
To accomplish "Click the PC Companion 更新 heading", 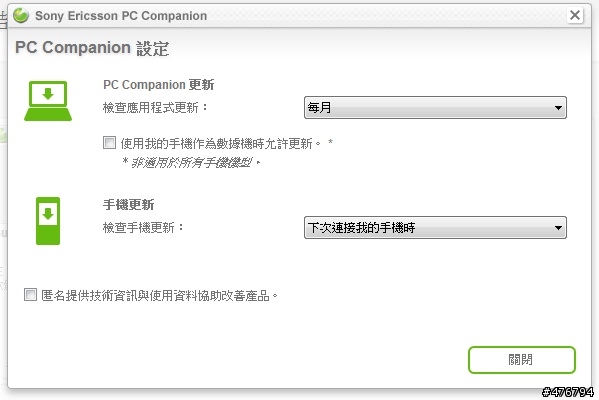I will (159, 84).
